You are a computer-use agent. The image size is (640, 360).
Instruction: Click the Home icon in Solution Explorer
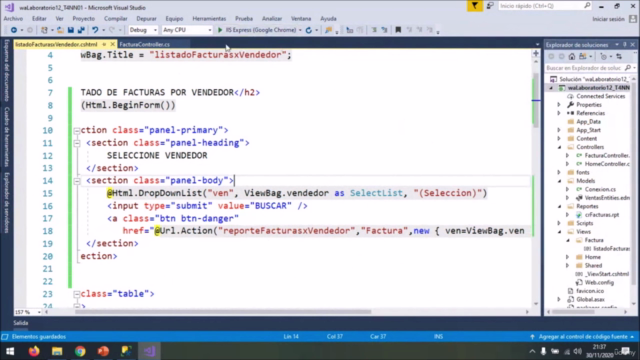pos(572,57)
